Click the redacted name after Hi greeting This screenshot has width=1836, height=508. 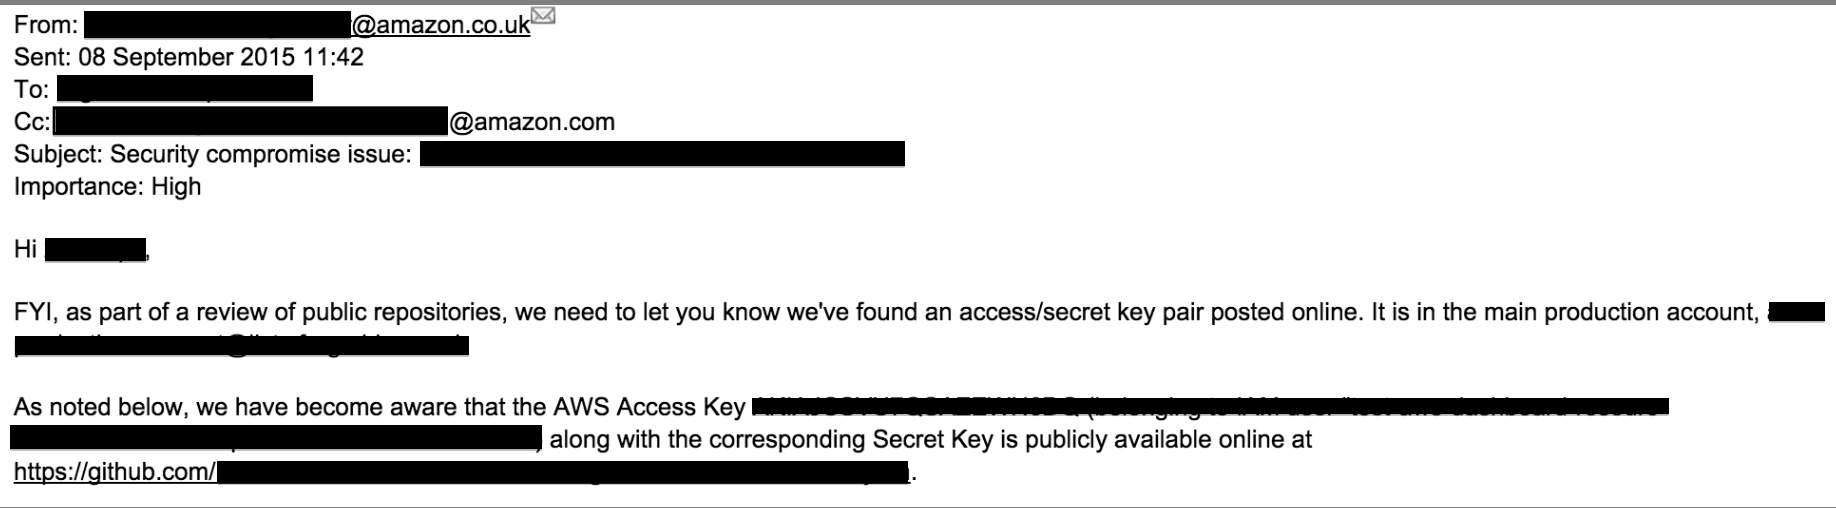[96, 249]
